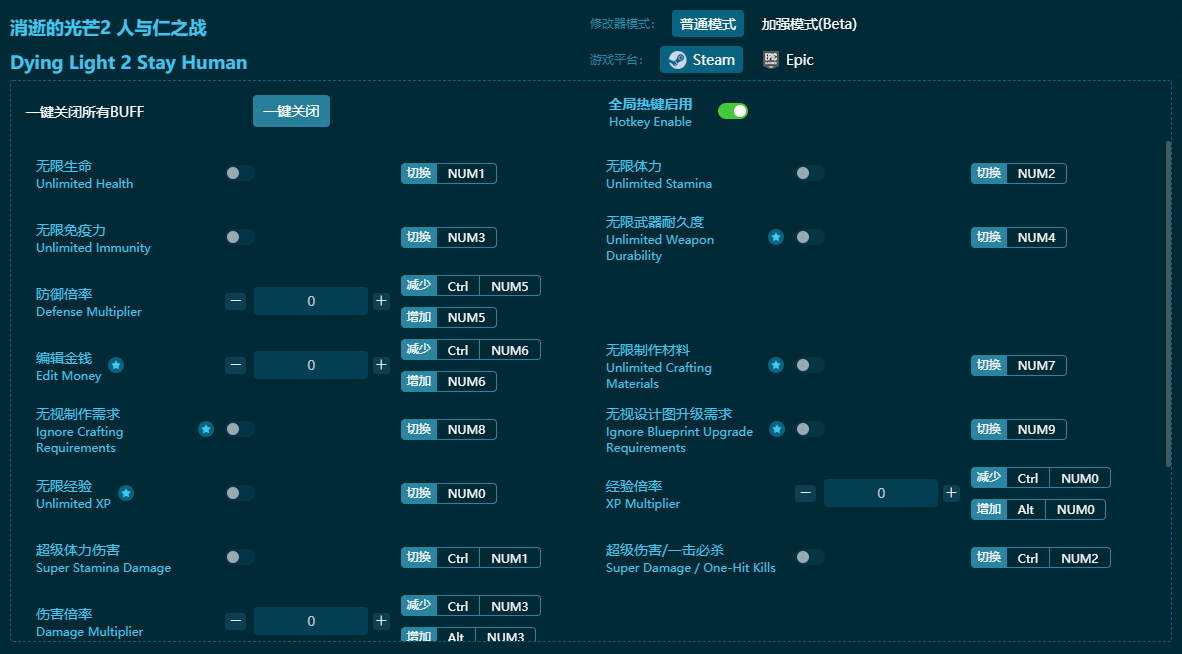Click star icon next to Unlimited Crafting Materials
This screenshot has height=654, width=1182.
[776, 365]
